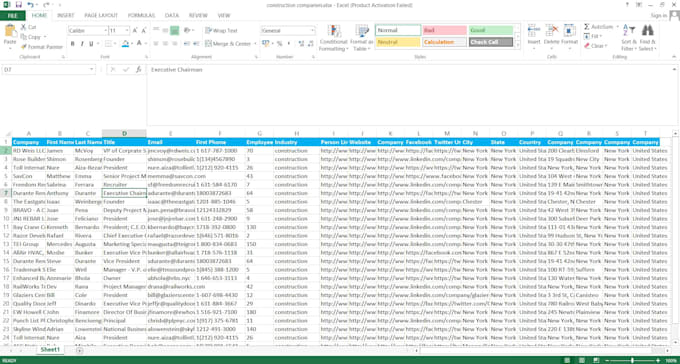Align text left
Viewport: 680px width, 364px height.
(x=156, y=44)
